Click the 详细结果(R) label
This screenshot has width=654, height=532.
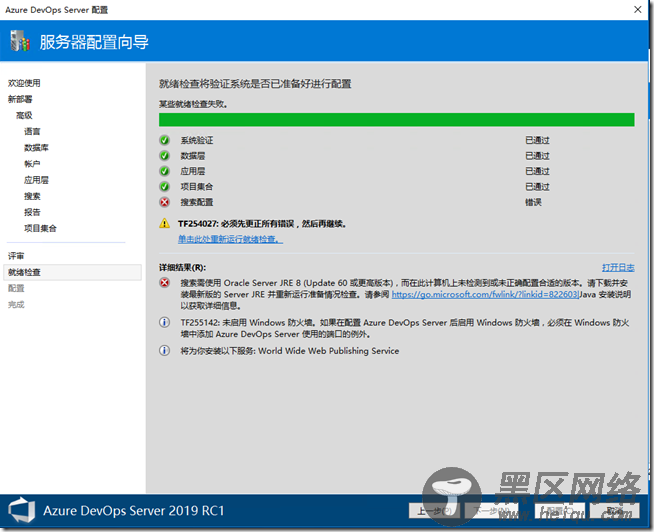tap(183, 267)
